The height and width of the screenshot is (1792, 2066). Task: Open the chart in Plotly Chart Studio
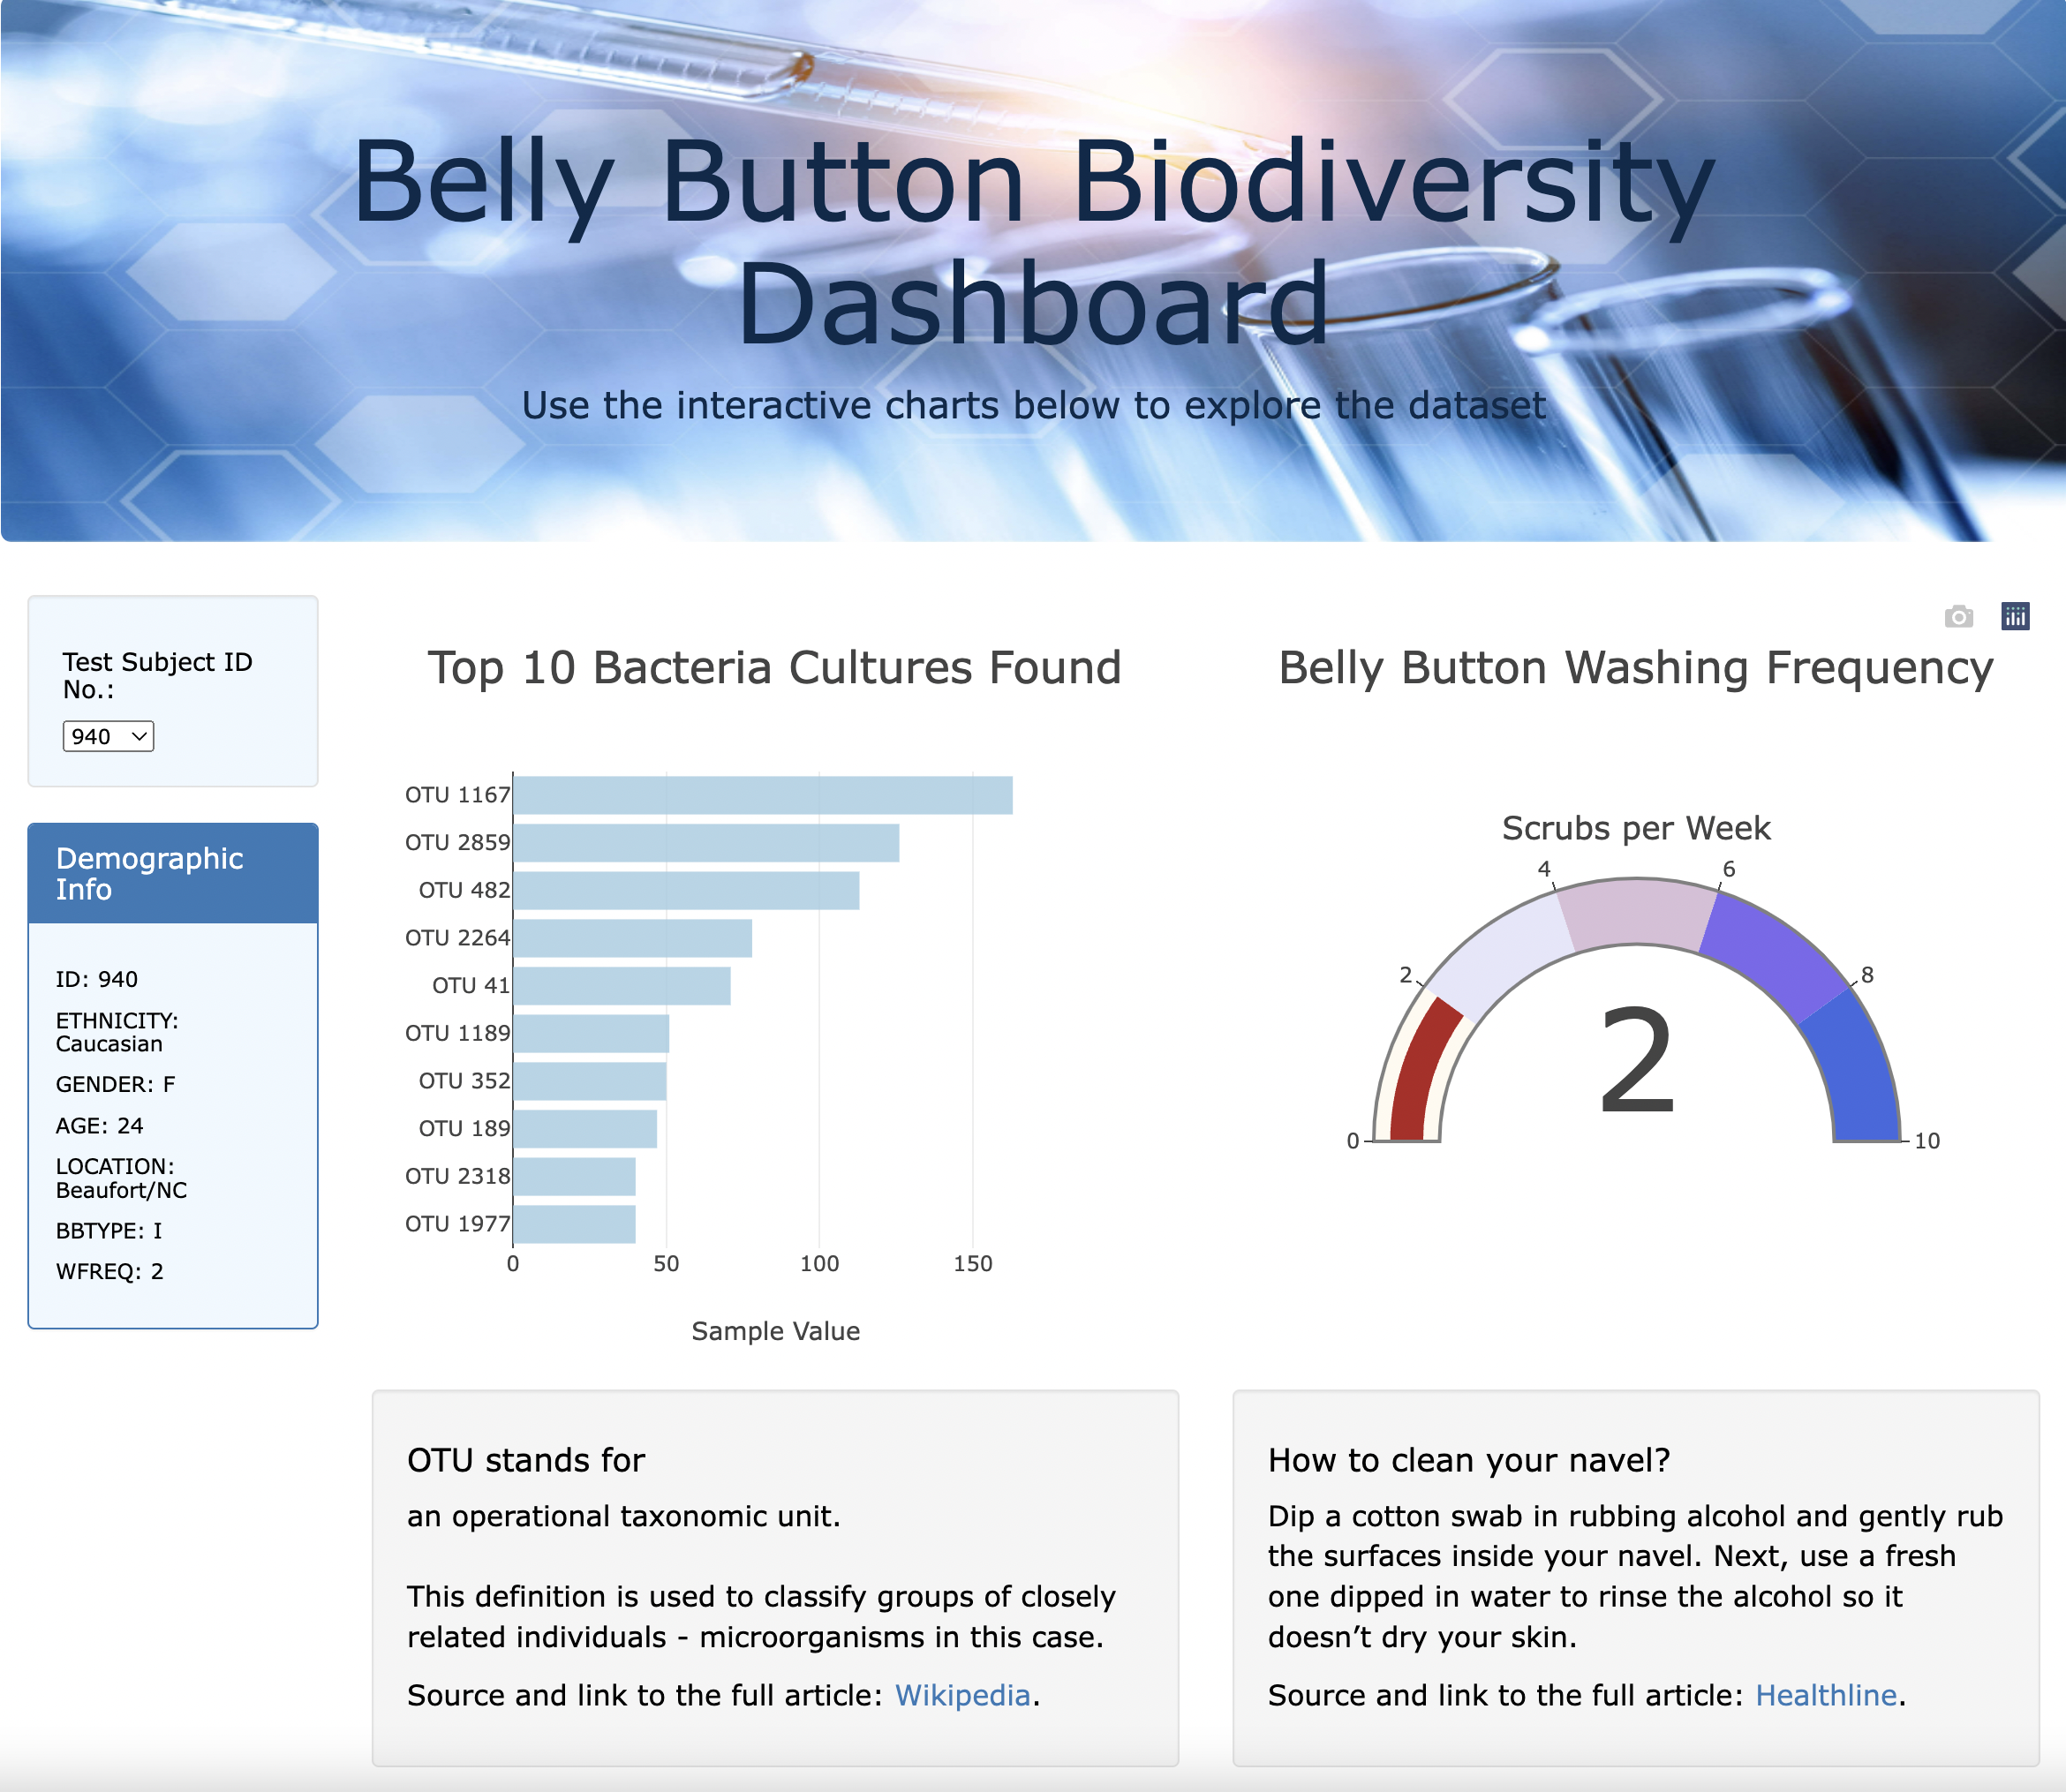click(2016, 616)
